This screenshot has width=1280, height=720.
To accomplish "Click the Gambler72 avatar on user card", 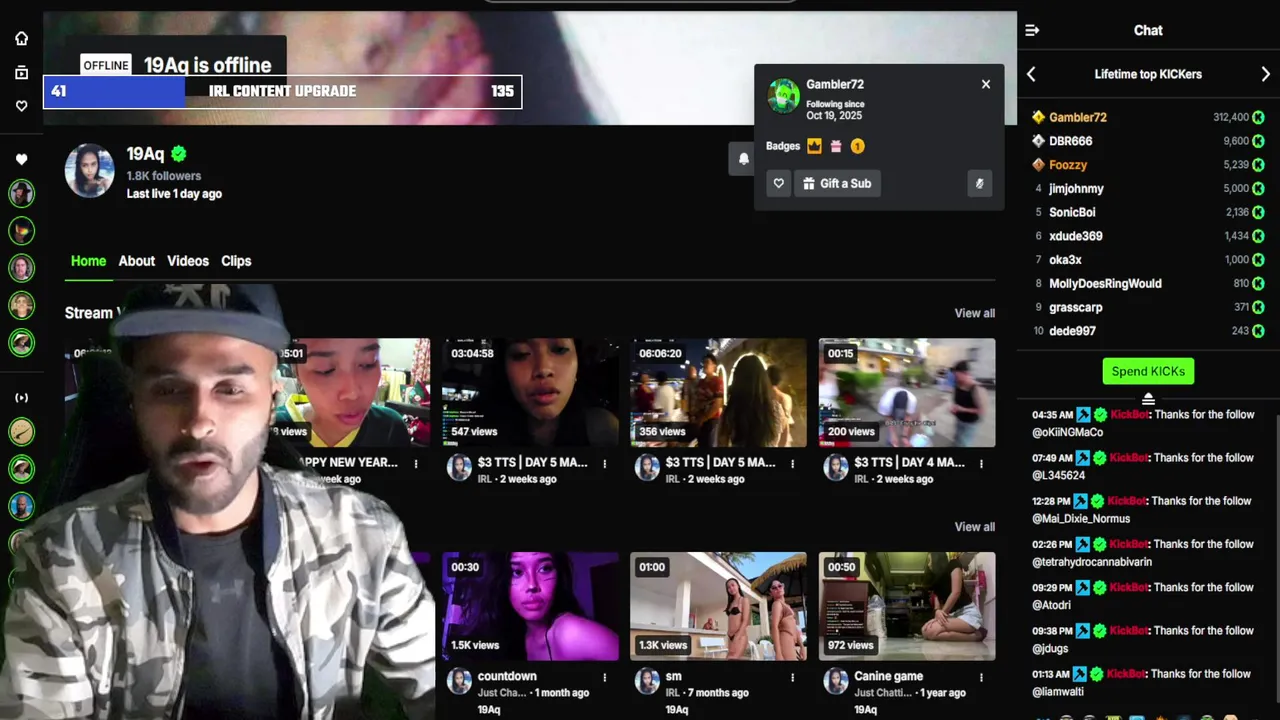I will (x=783, y=97).
